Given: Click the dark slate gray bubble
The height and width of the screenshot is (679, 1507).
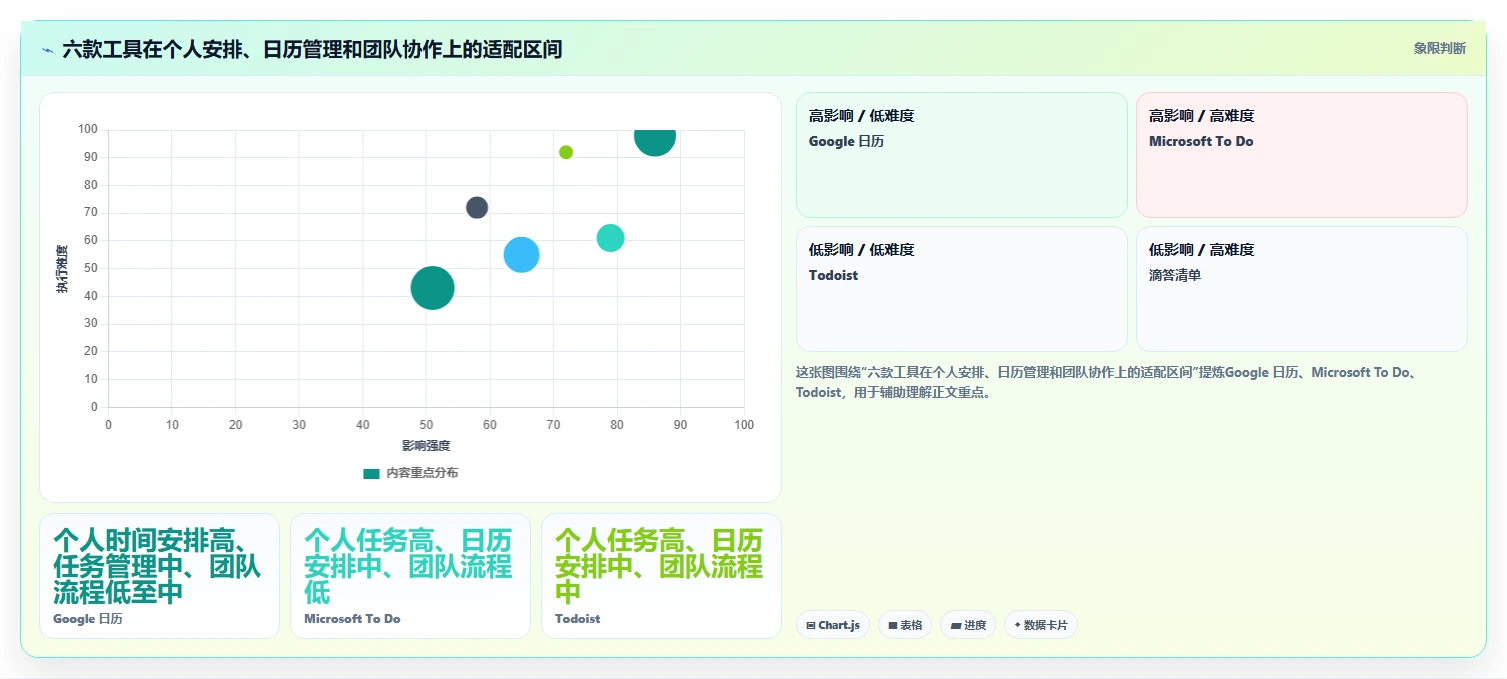Looking at the screenshot, I should (x=477, y=208).
